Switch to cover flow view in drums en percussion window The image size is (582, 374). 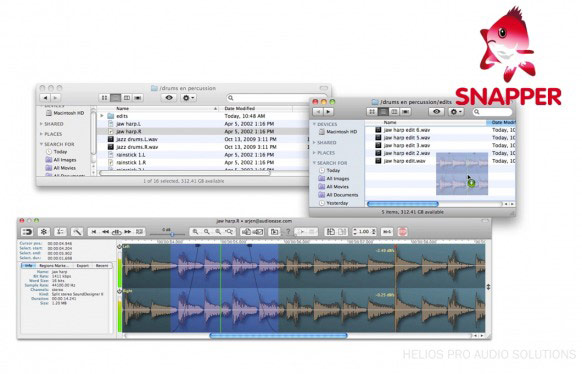click(x=138, y=98)
